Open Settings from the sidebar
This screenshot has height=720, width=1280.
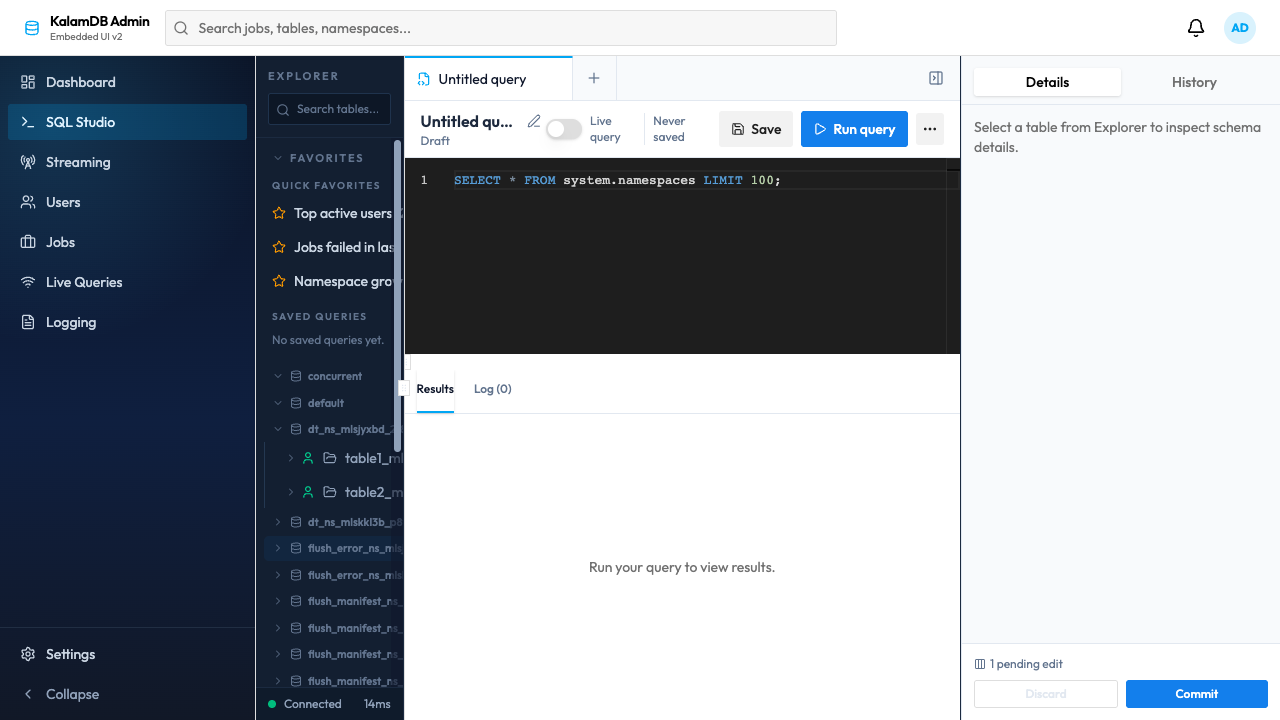pyautogui.click(x=70, y=654)
